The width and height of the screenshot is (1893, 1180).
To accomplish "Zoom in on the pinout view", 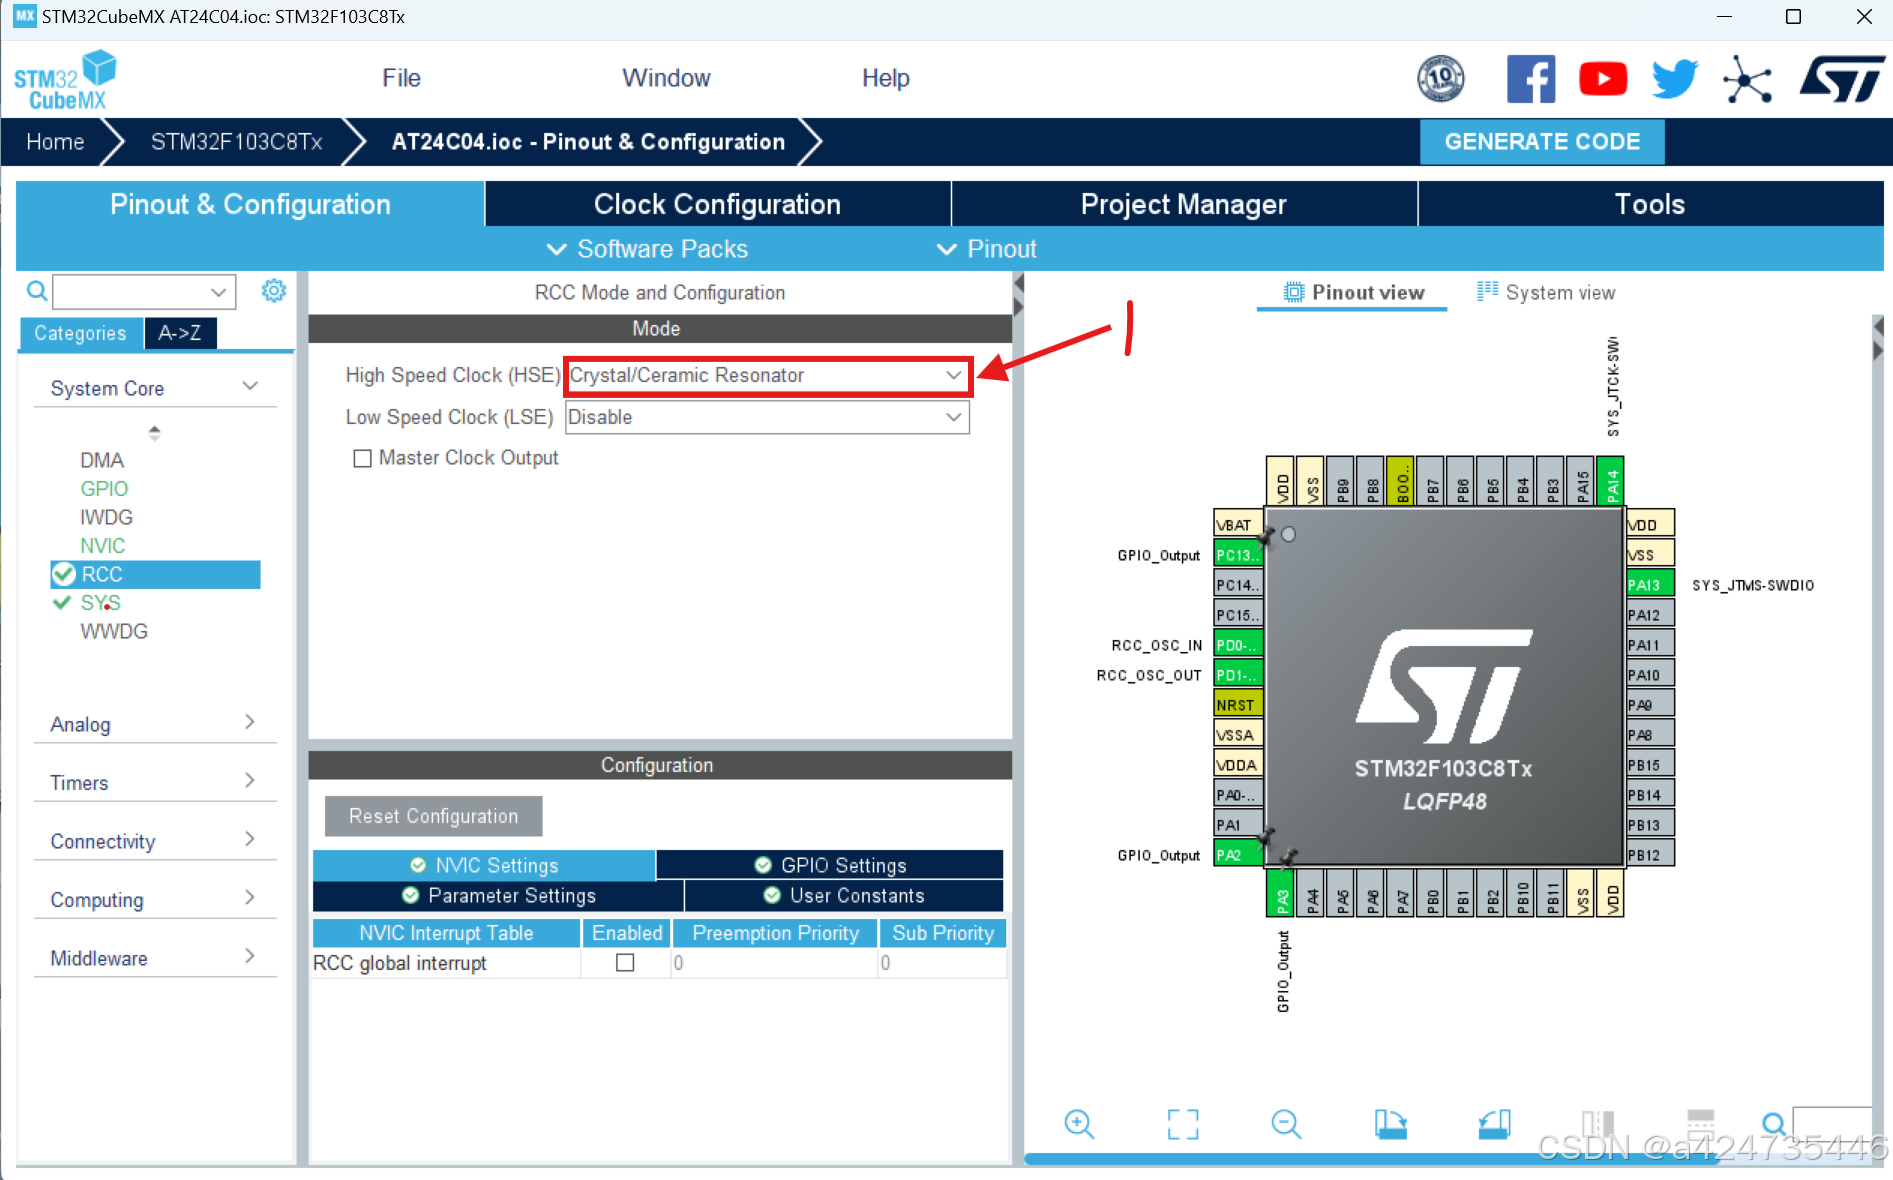I will (x=1079, y=1124).
